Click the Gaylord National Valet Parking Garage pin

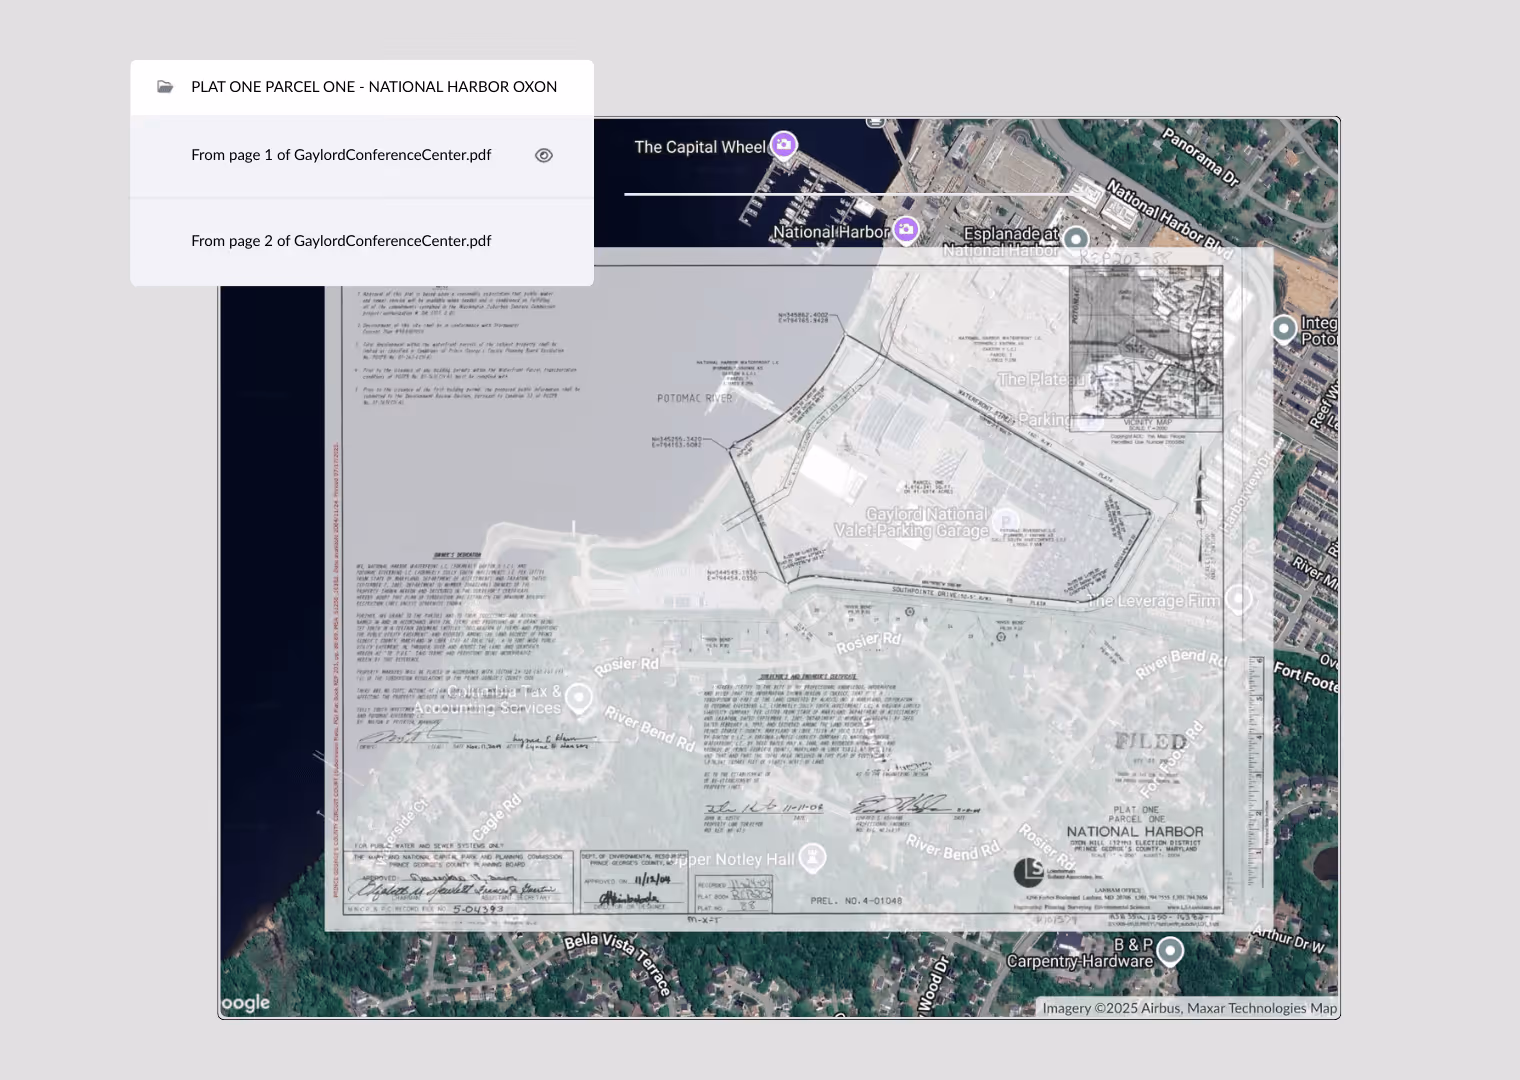coord(1005,521)
